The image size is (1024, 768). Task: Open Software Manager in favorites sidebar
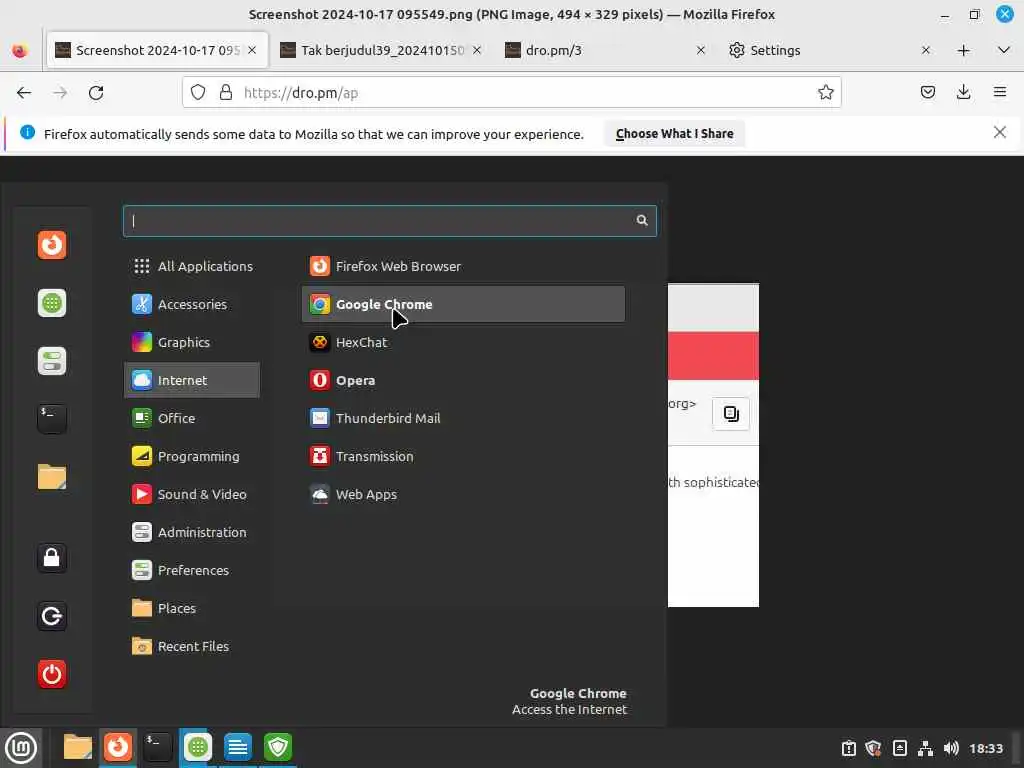coord(52,303)
